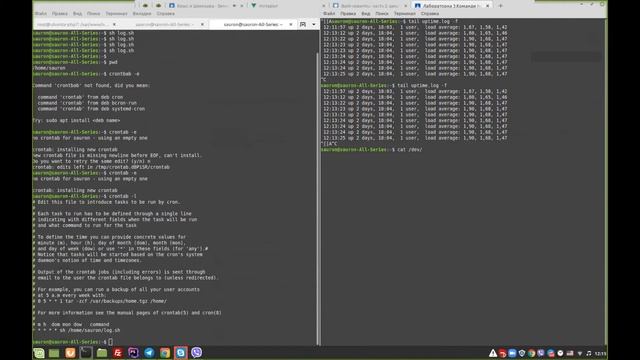Click the keyboard layout flag tray icon
Viewport: 640px width, 360px height.
coord(570,353)
